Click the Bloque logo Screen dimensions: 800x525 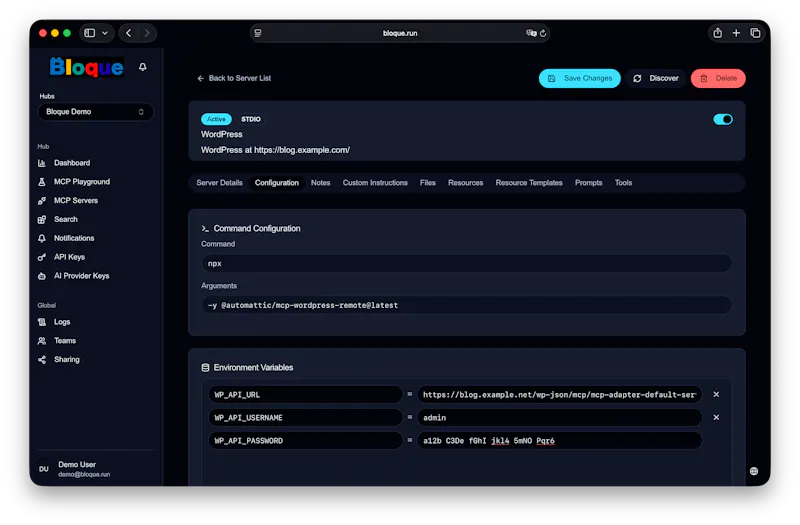(x=86, y=67)
